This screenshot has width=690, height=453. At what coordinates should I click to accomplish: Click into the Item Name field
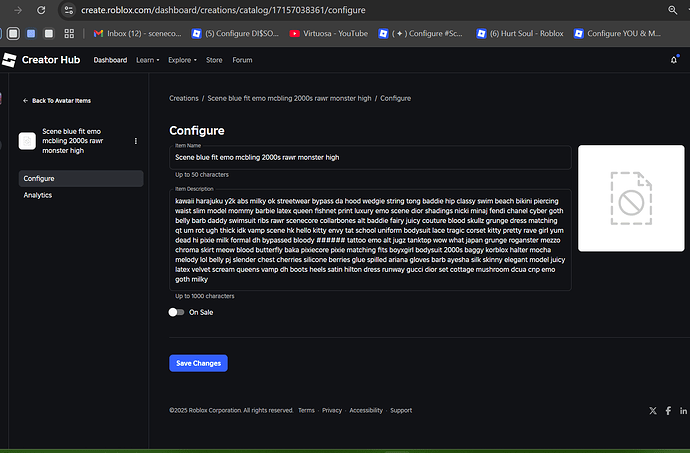pyautogui.click(x=370, y=157)
